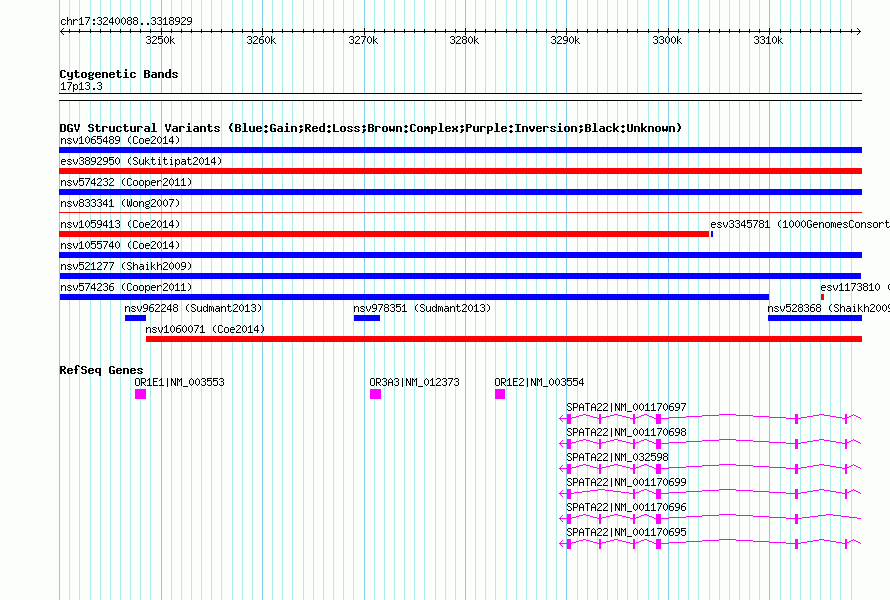Screen dimensions: 890x600
Task: Click the nsv574232 (Cooper2011) label
Action: tap(126, 182)
